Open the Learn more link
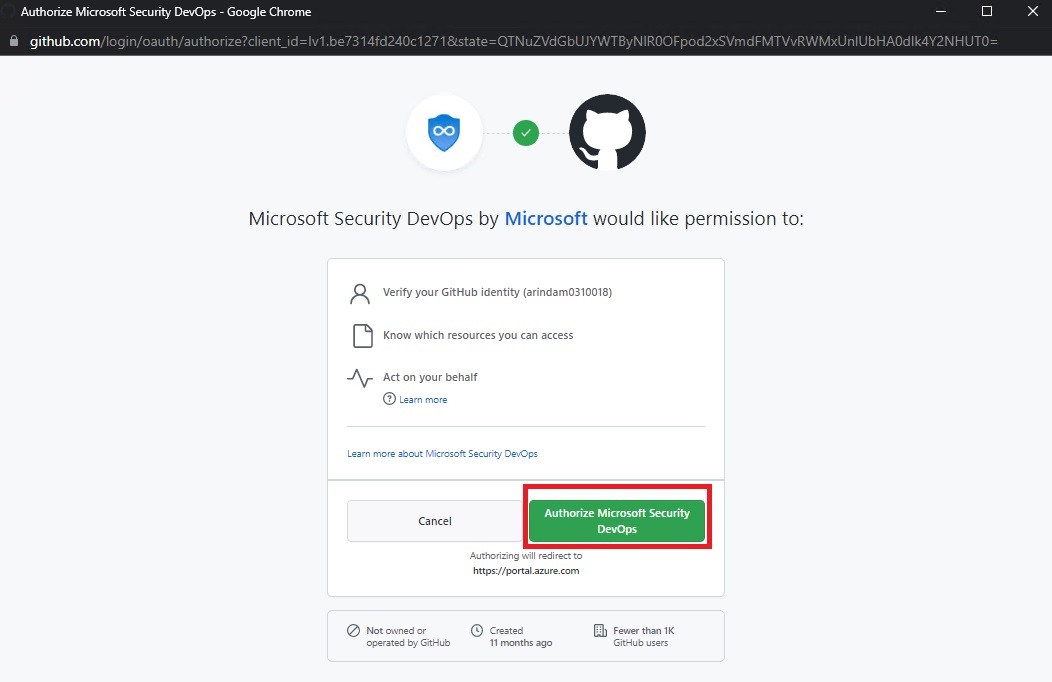Screen dimensions: 1052x682 (x=423, y=400)
